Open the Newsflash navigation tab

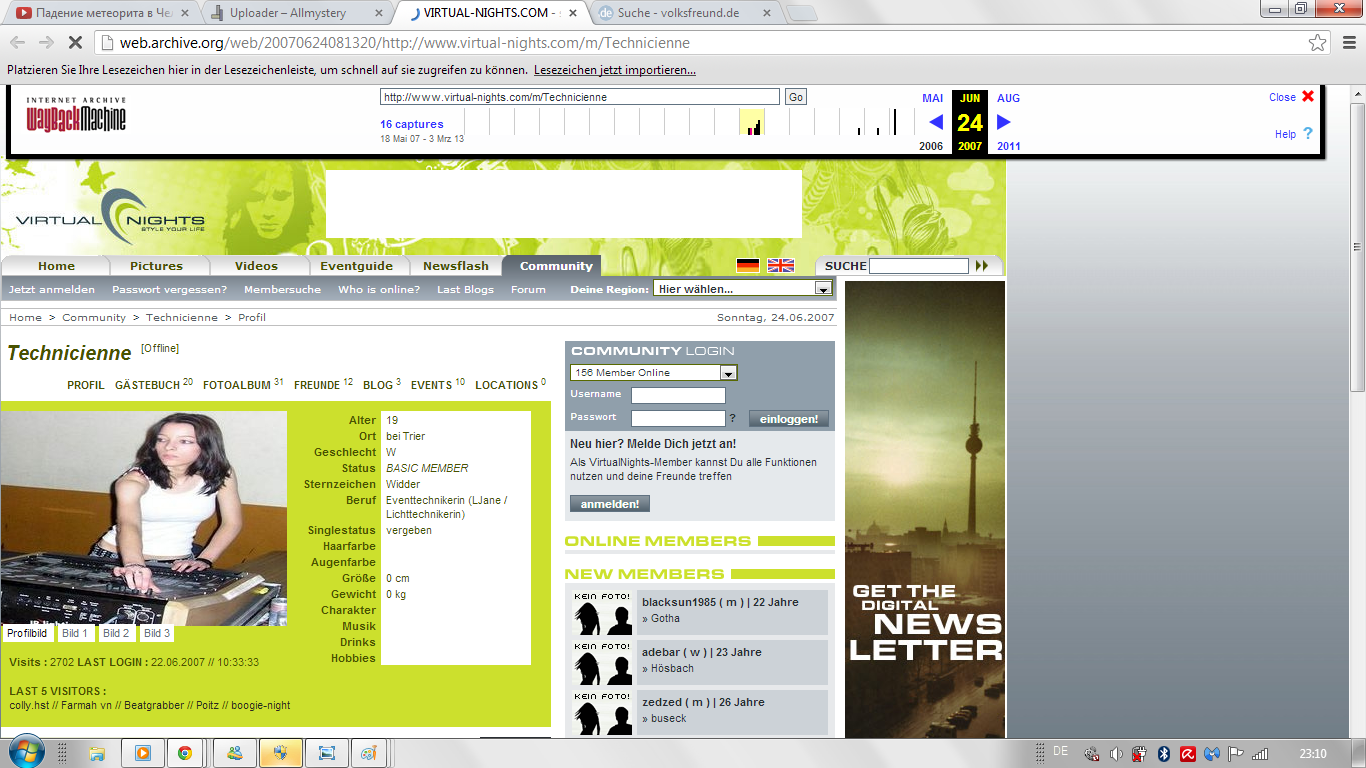[456, 266]
